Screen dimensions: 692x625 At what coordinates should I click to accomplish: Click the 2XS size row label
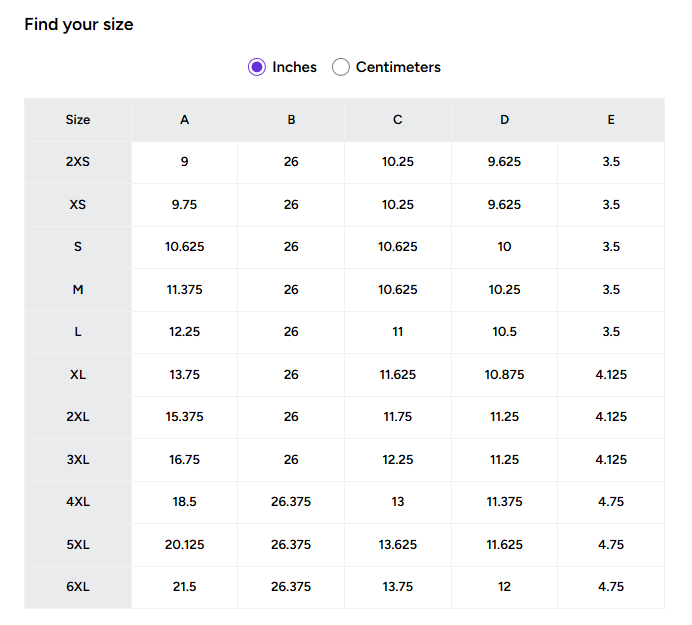[78, 162]
